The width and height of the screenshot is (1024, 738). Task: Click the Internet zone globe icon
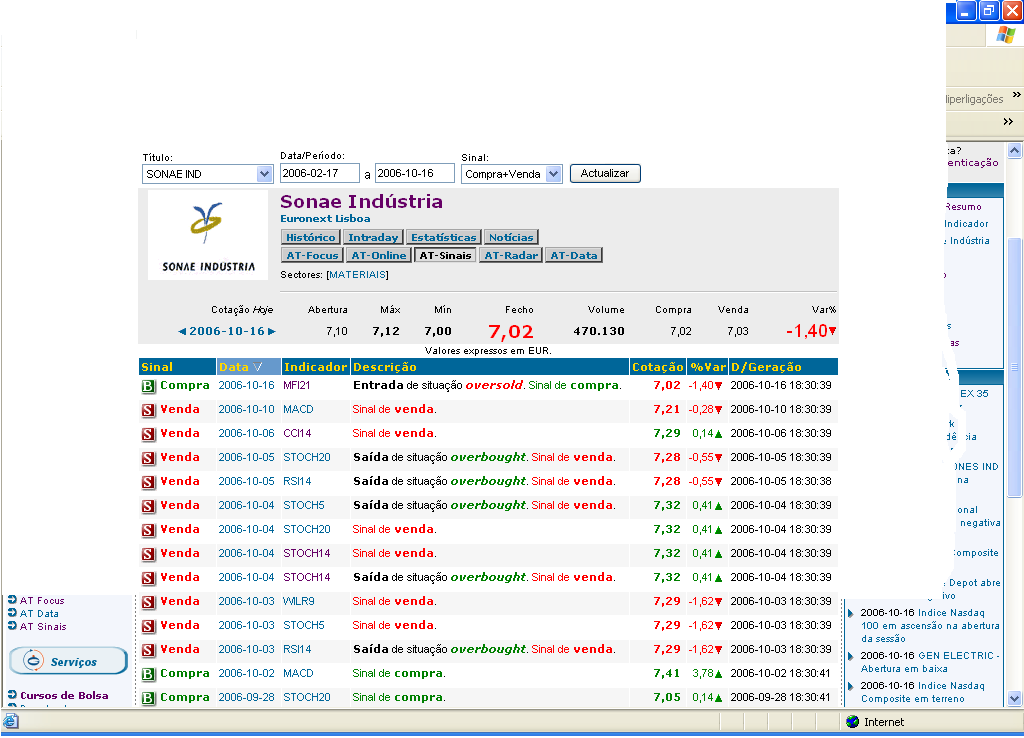[852, 722]
